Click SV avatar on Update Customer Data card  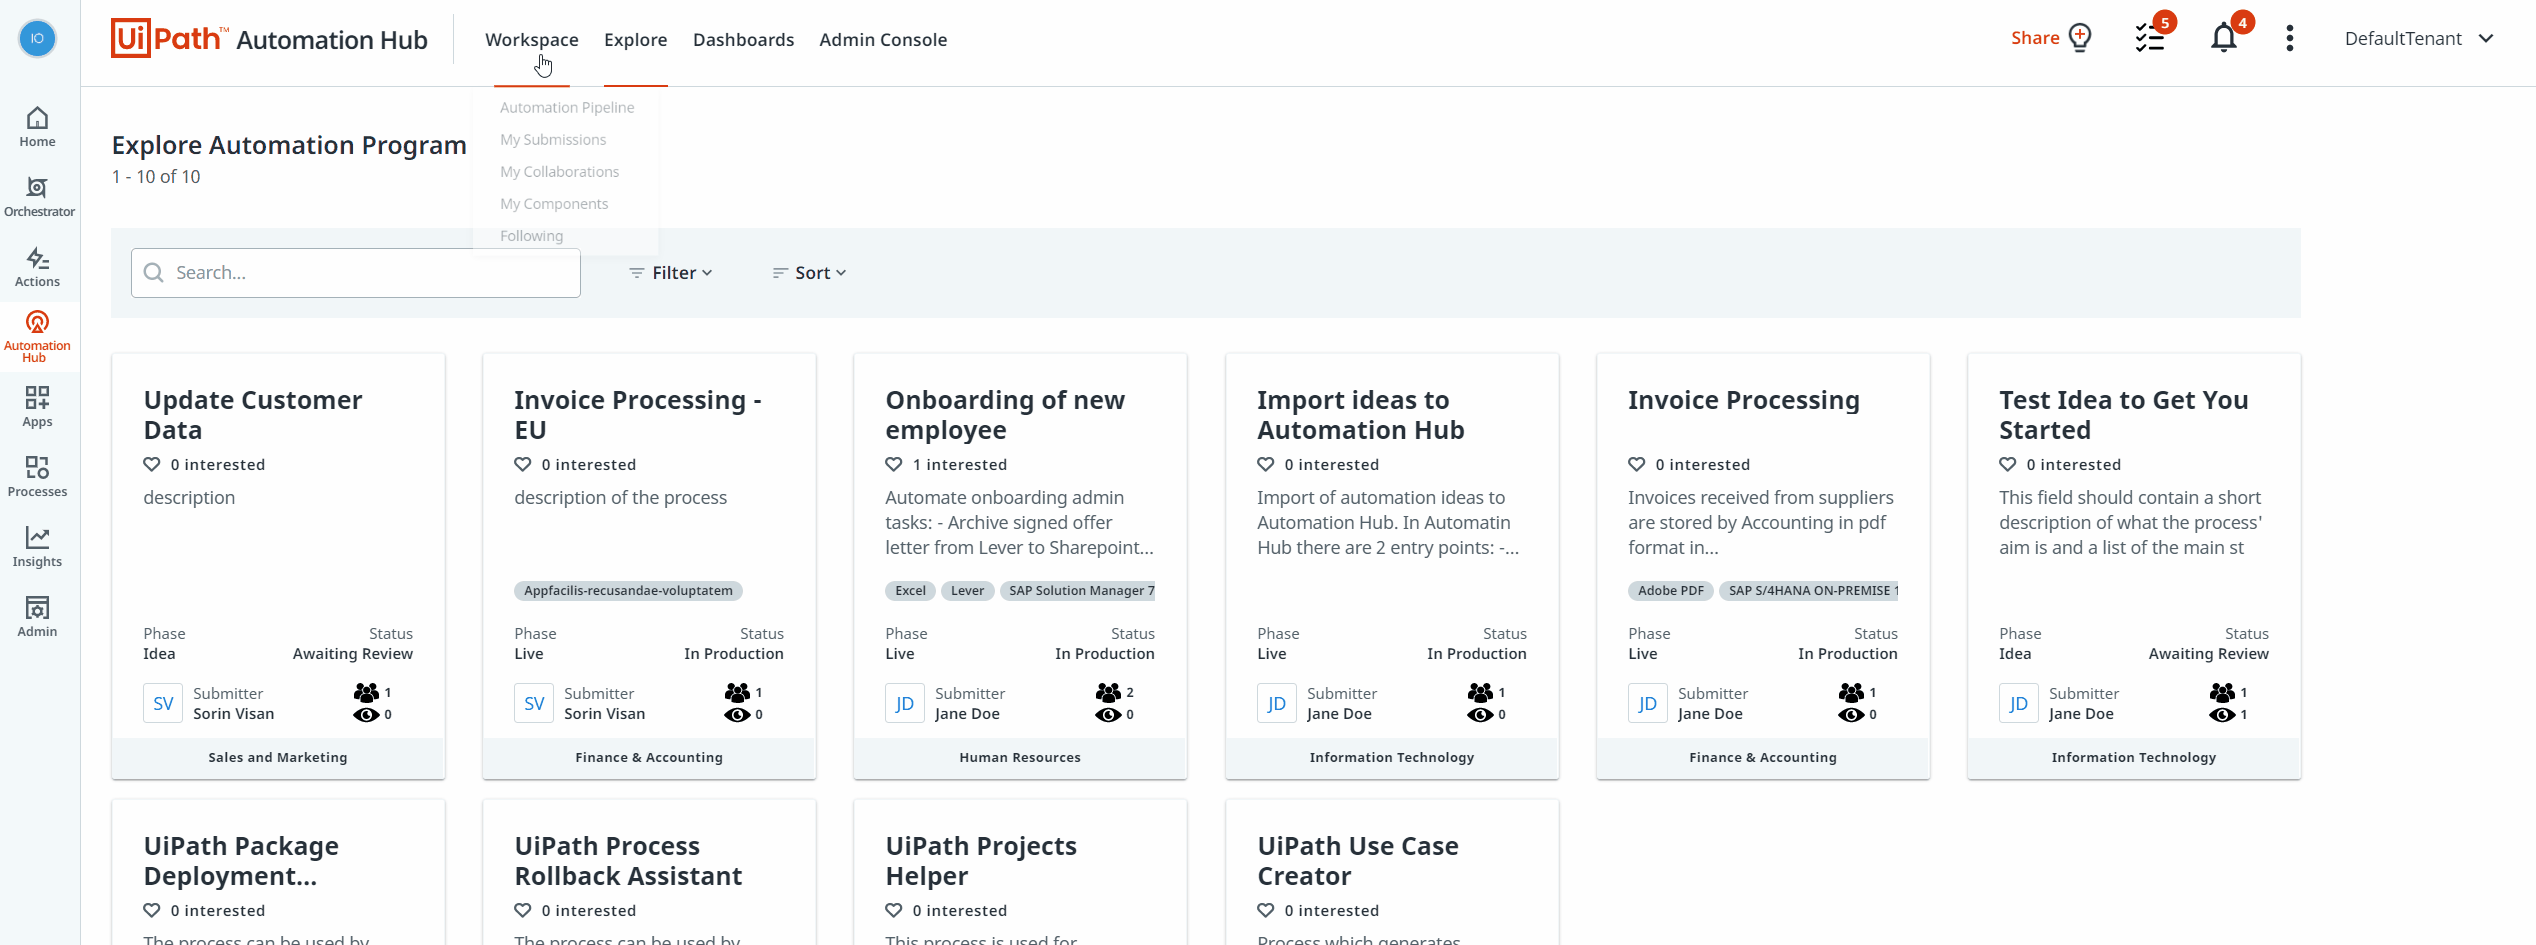click(x=163, y=703)
